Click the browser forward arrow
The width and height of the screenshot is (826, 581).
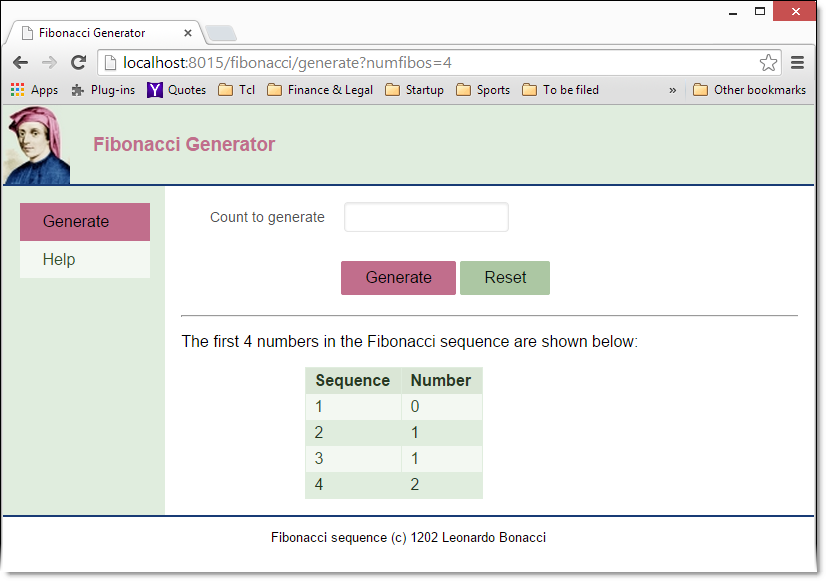tap(49, 62)
